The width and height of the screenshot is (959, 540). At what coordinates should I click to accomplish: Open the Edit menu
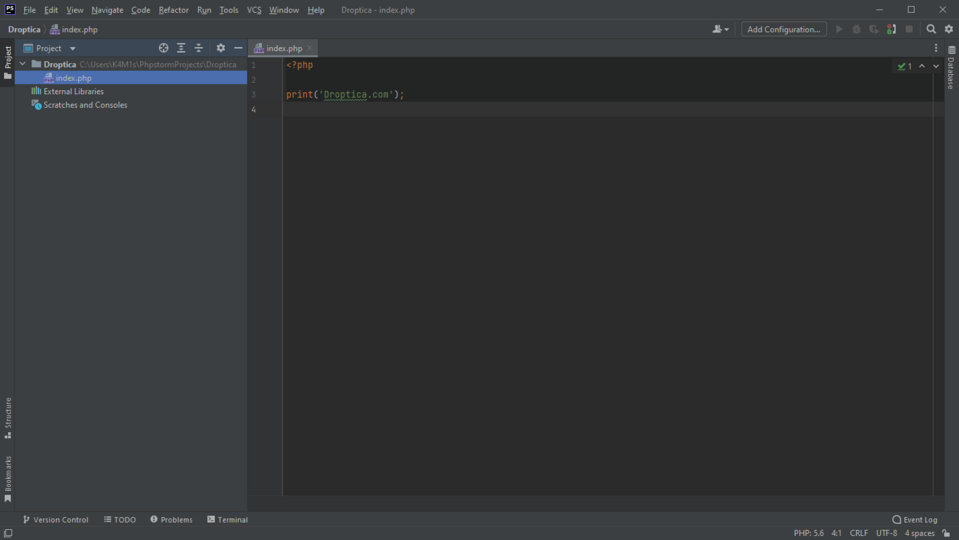(51, 10)
